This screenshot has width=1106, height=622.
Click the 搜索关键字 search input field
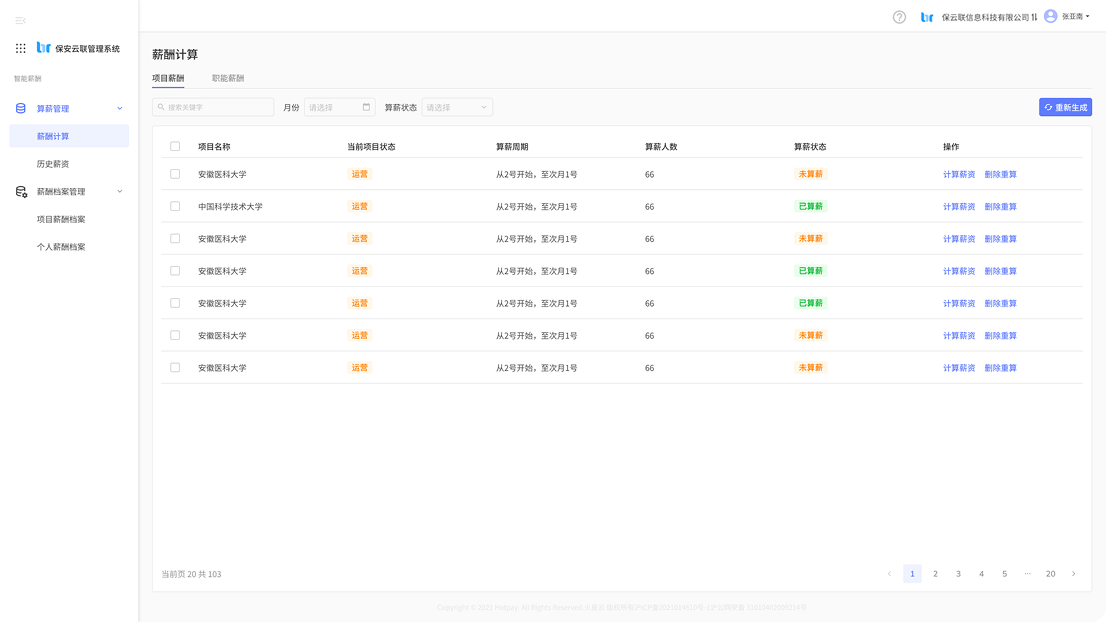[x=213, y=107]
